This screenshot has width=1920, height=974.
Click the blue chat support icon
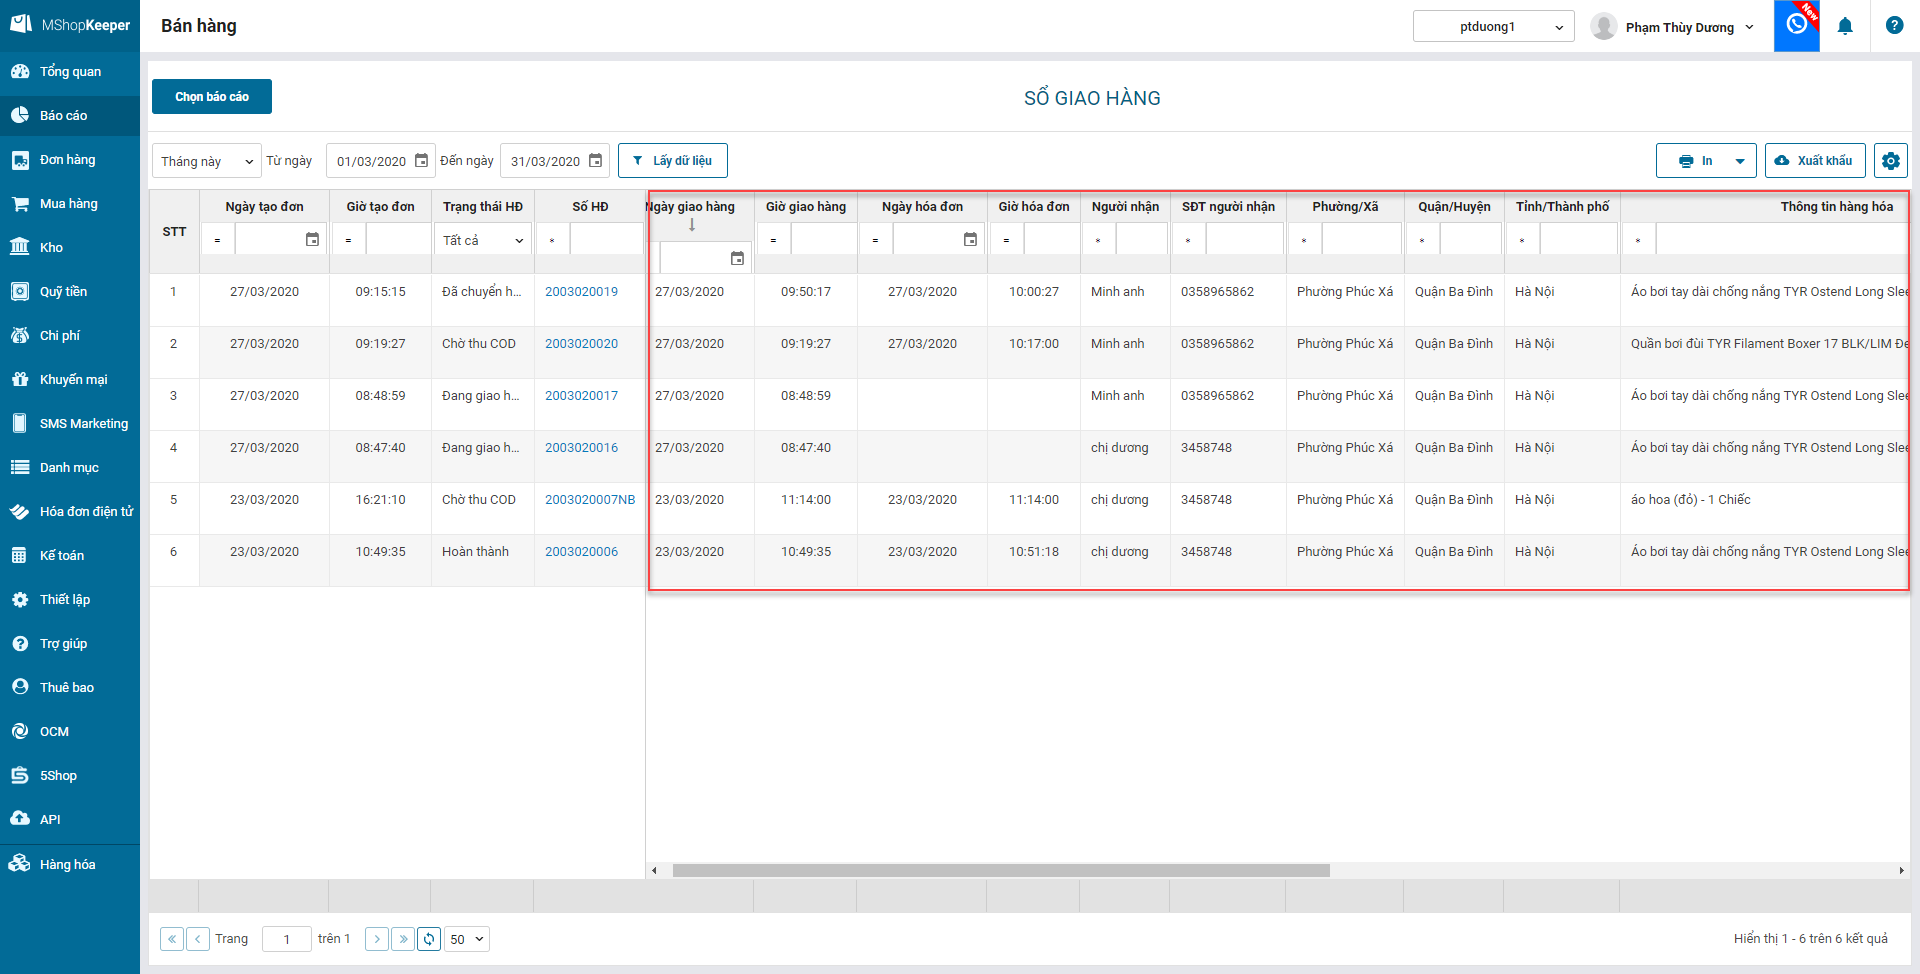[1796, 25]
